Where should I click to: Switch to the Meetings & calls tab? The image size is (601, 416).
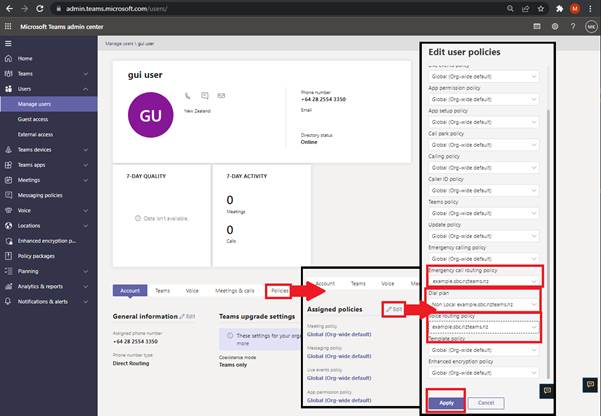237,290
